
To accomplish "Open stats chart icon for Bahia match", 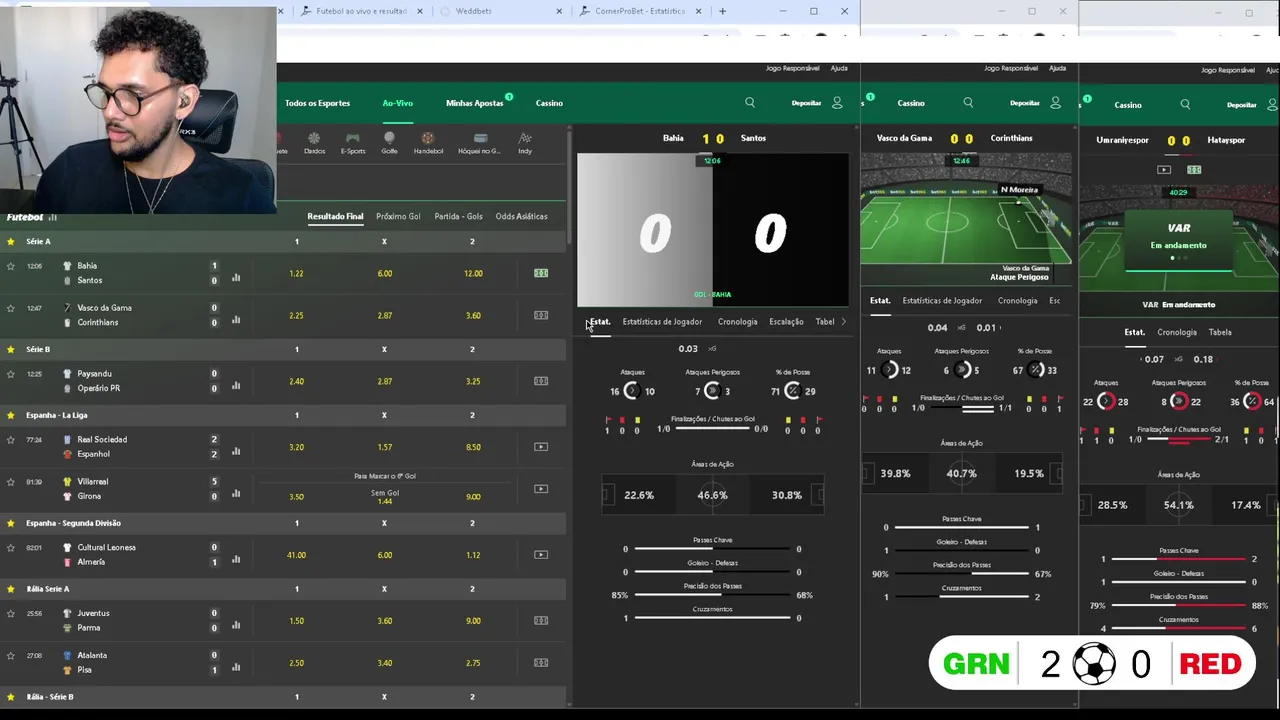I will (x=236, y=278).
